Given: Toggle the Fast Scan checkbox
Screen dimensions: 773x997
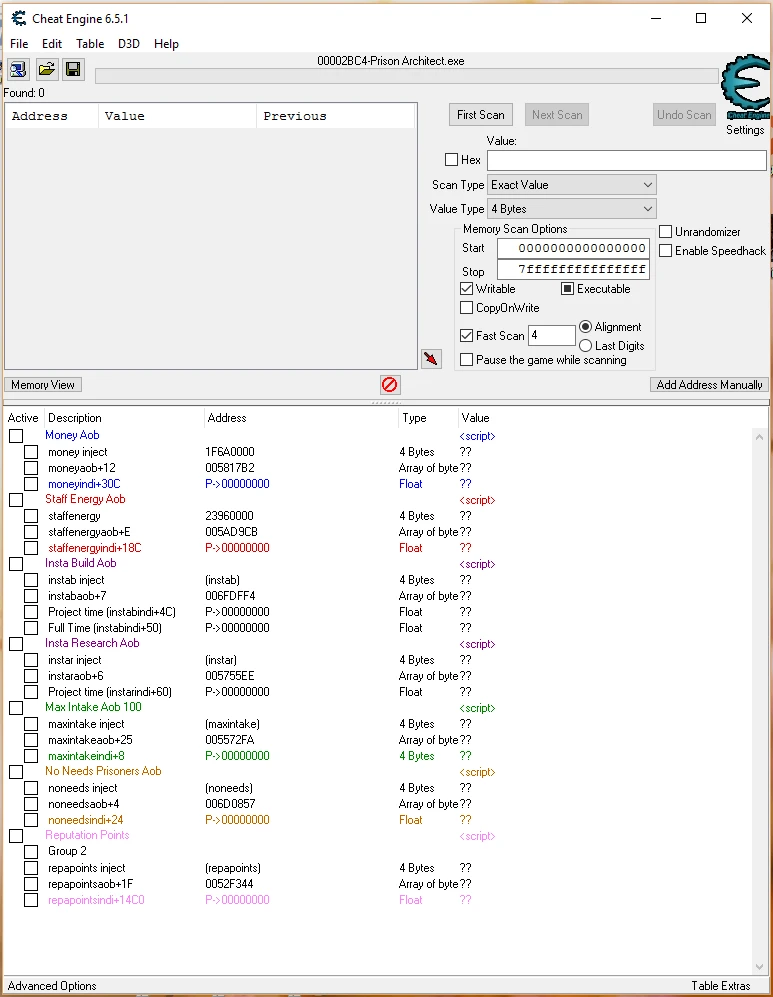Looking at the screenshot, I should point(467,335).
